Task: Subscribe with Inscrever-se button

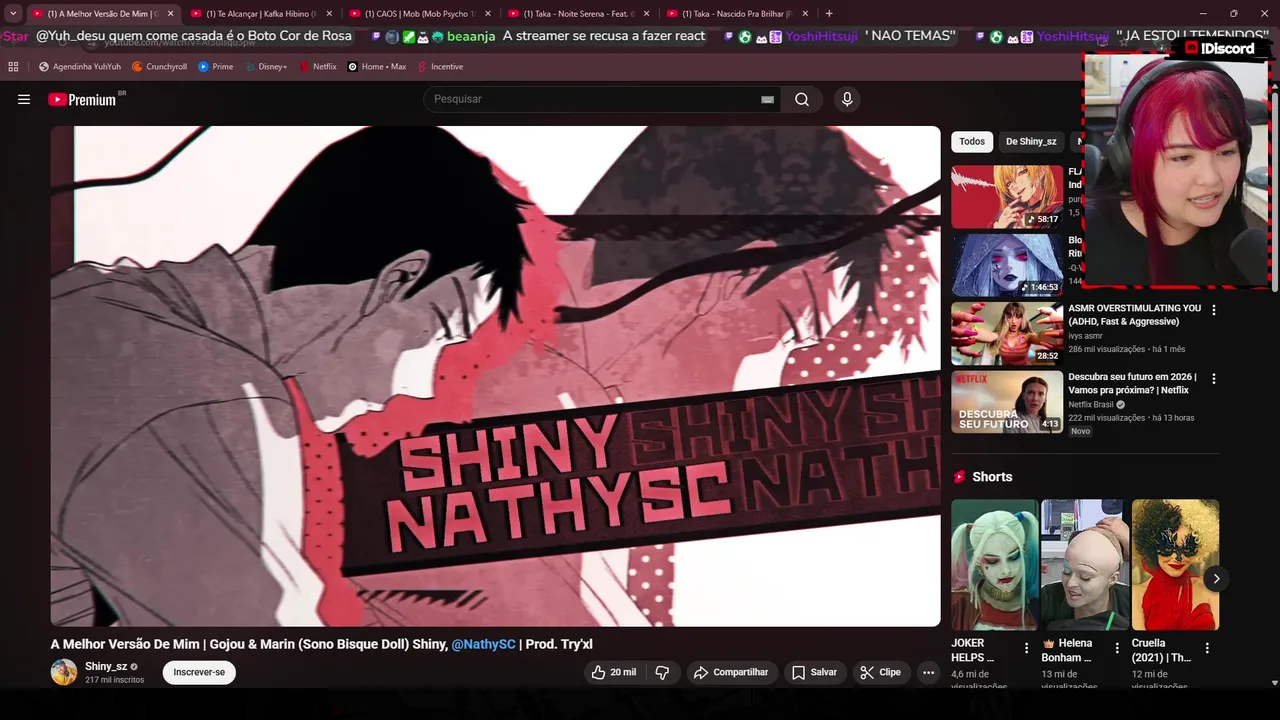Action: click(199, 672)
